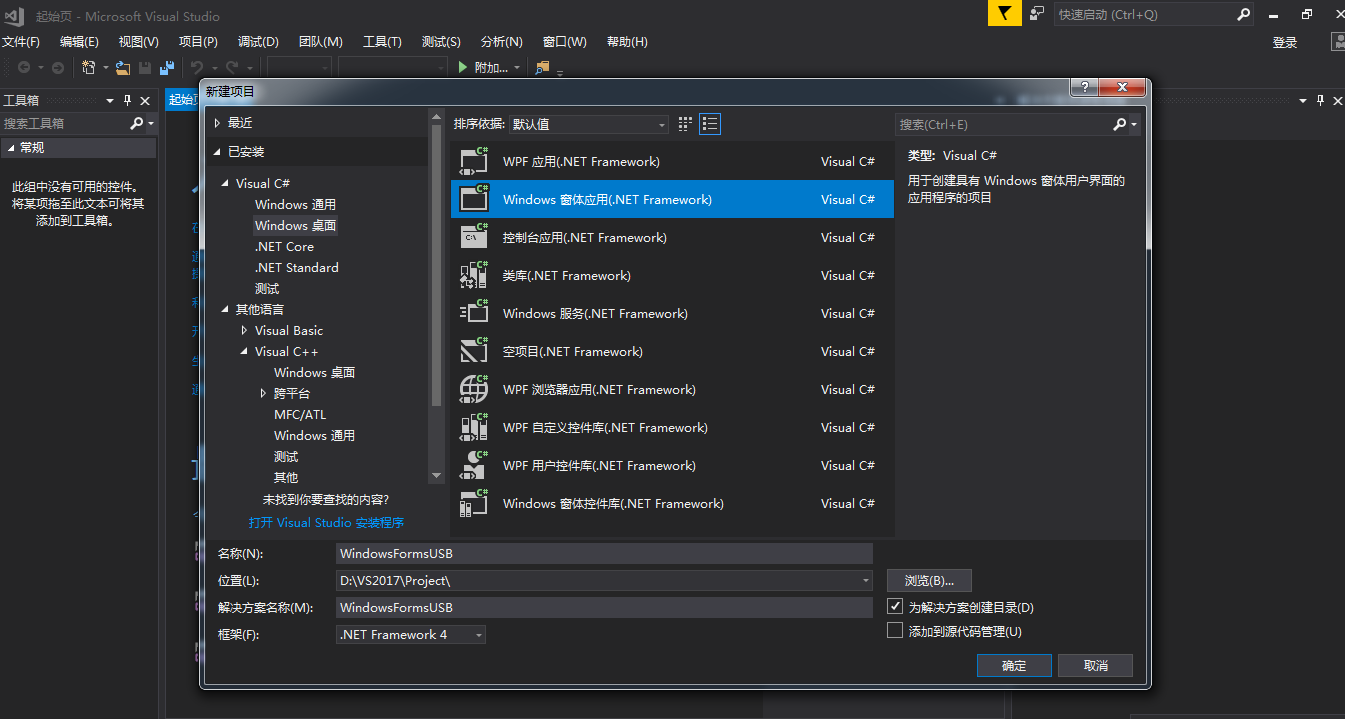1345x719 pixels.
Task: Enable 添加到源代码管理 checkbox
Action: [x=895, y=630]
